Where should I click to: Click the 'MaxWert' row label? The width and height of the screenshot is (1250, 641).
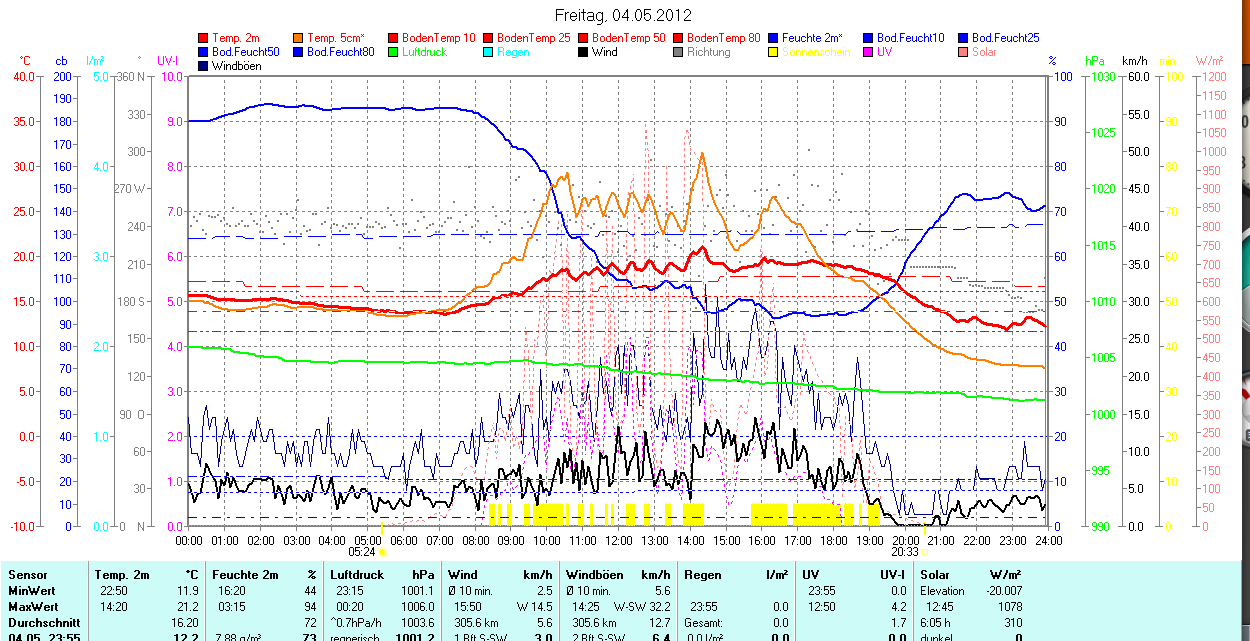(31, 607)
